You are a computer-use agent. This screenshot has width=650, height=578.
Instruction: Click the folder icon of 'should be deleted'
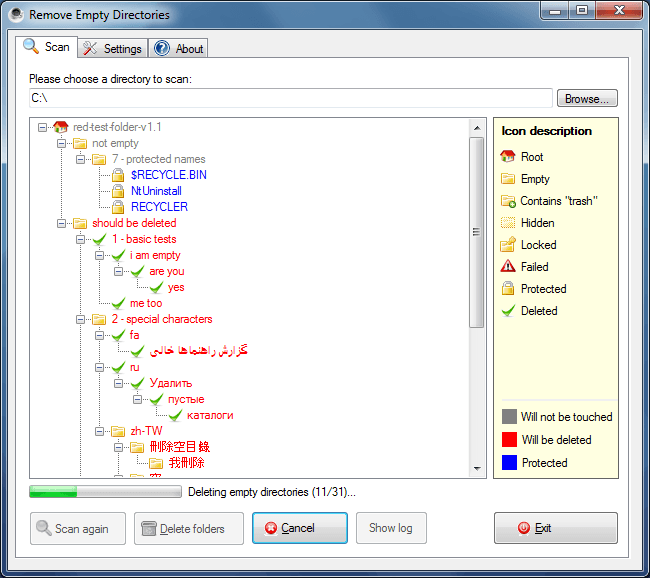[80, 223]
